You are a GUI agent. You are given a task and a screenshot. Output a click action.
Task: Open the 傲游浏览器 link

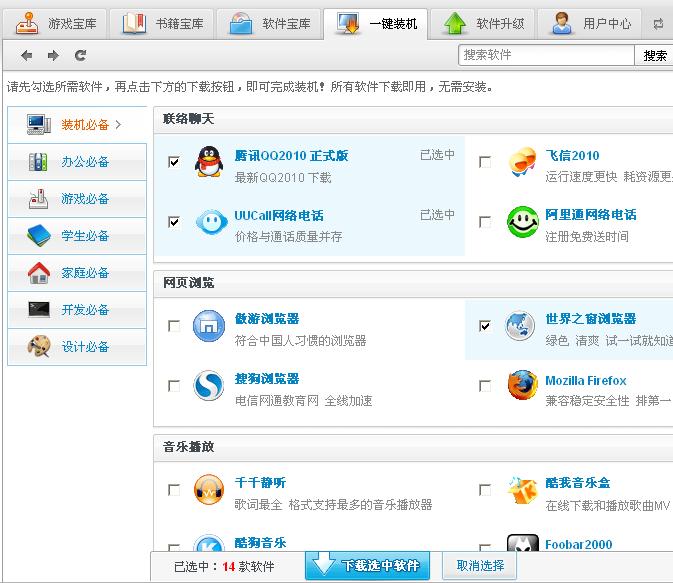point(267,319)
